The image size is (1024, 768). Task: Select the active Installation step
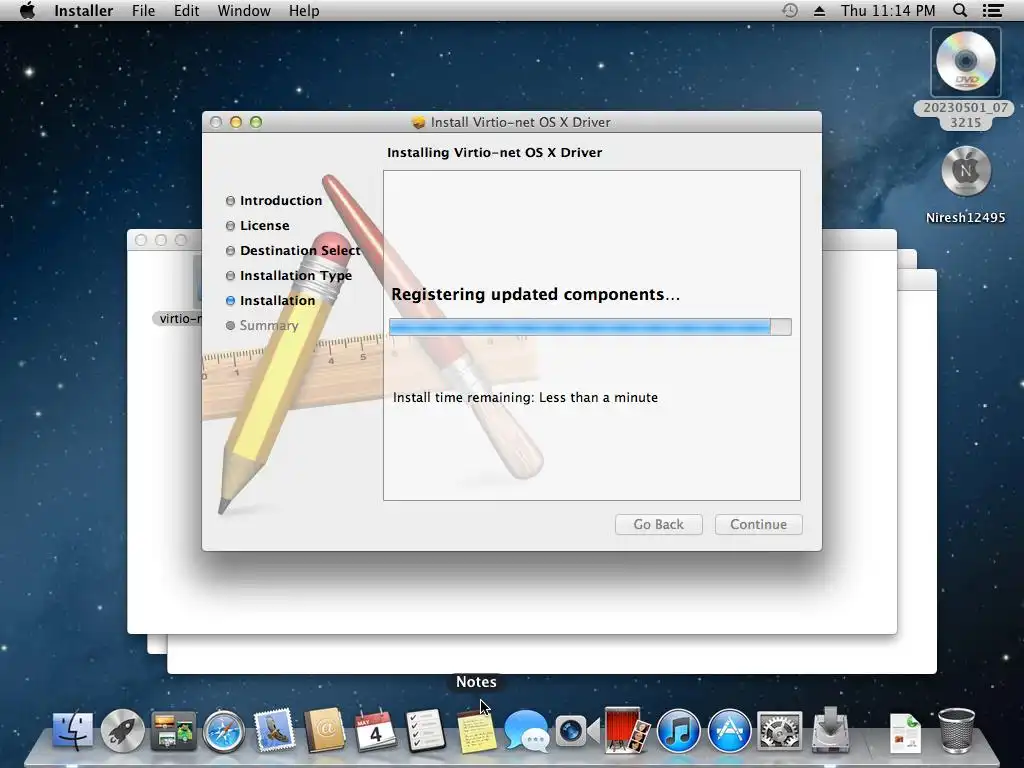pyautogui.click(x=271, y=300)
